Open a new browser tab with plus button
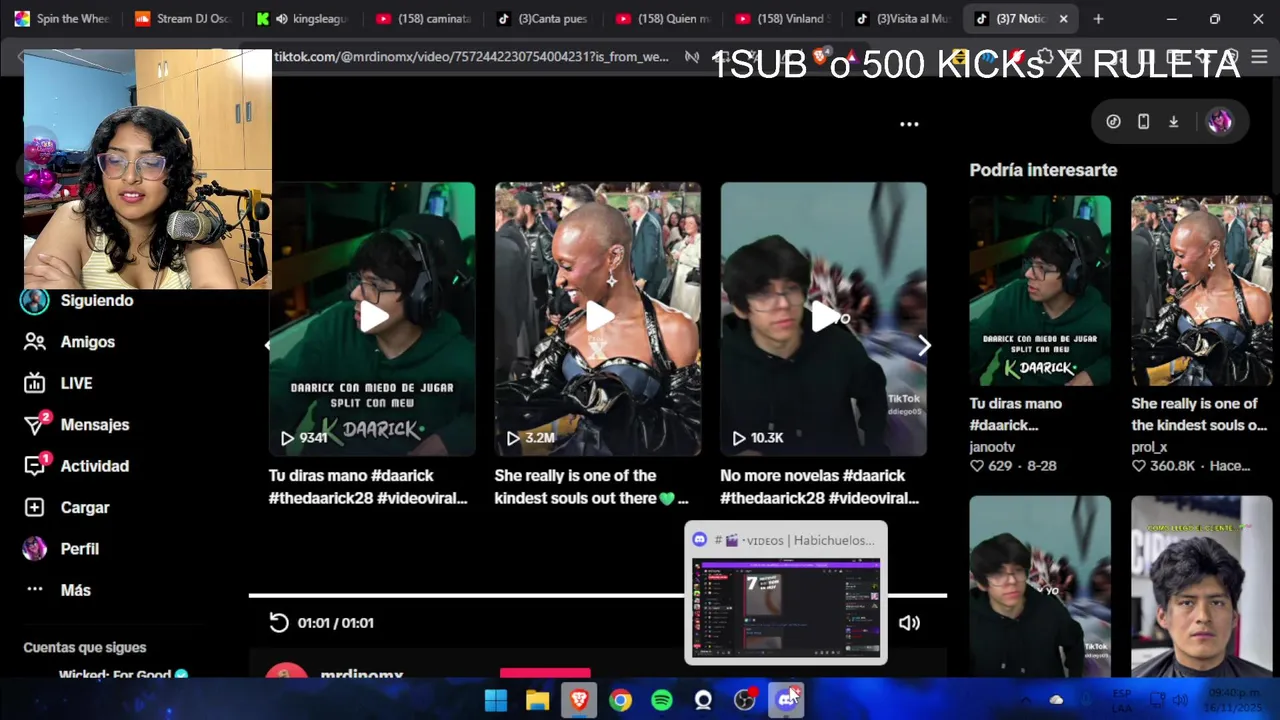The width and height of the screenshot is (1280, 720). (x=1098, y=19)
